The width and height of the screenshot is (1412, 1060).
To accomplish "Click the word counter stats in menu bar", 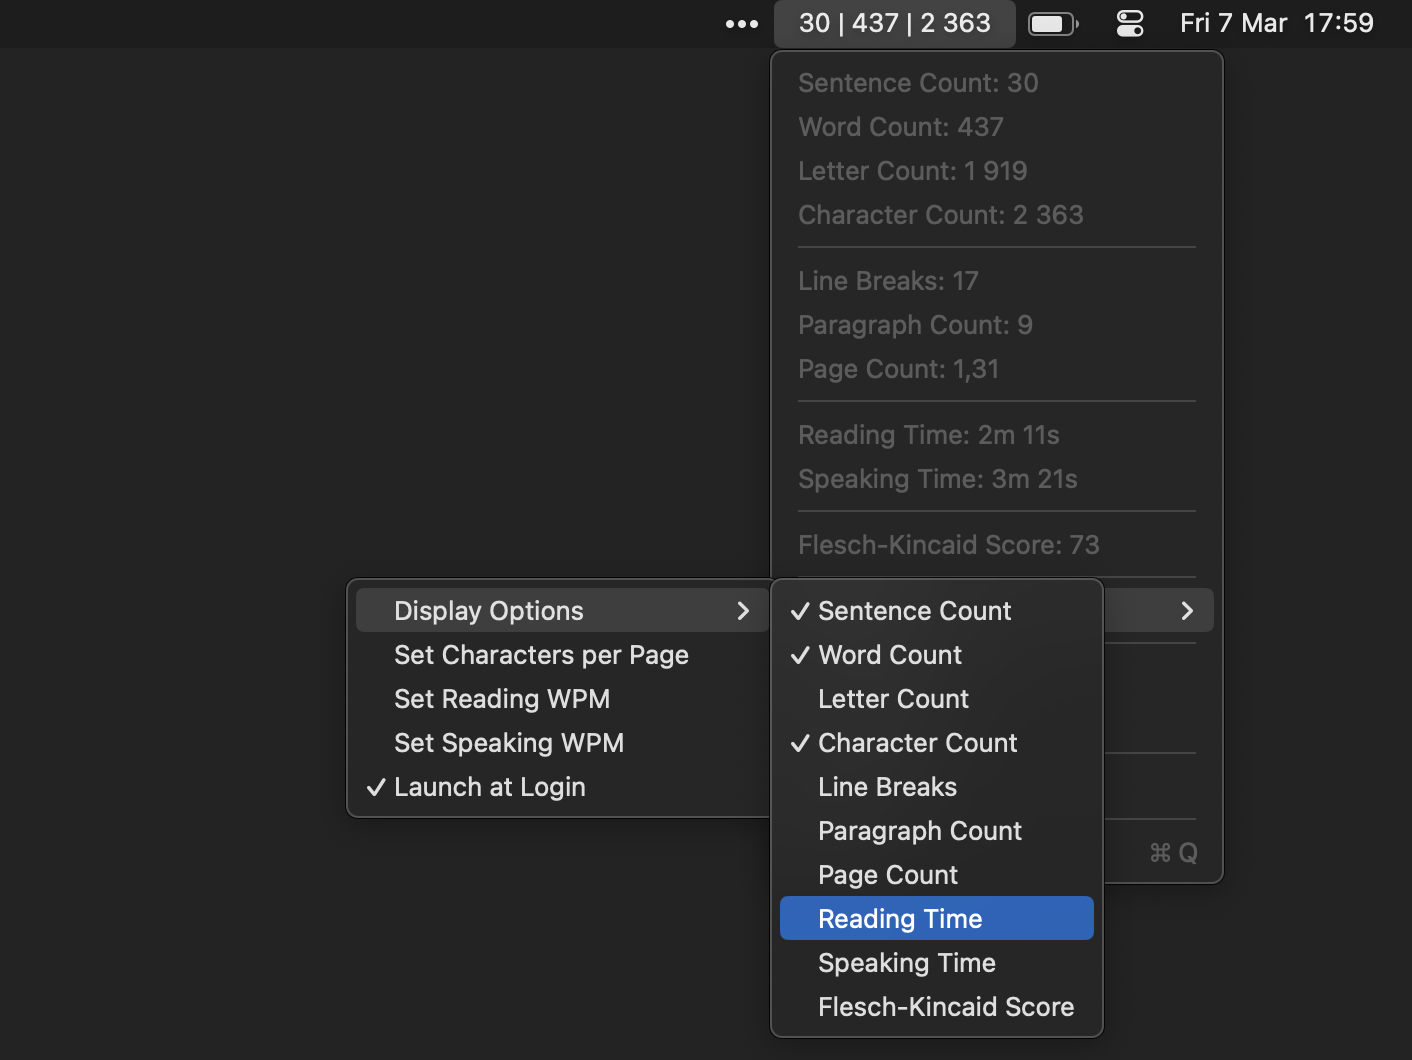I will pyautogui.click(x=894, y=24).
